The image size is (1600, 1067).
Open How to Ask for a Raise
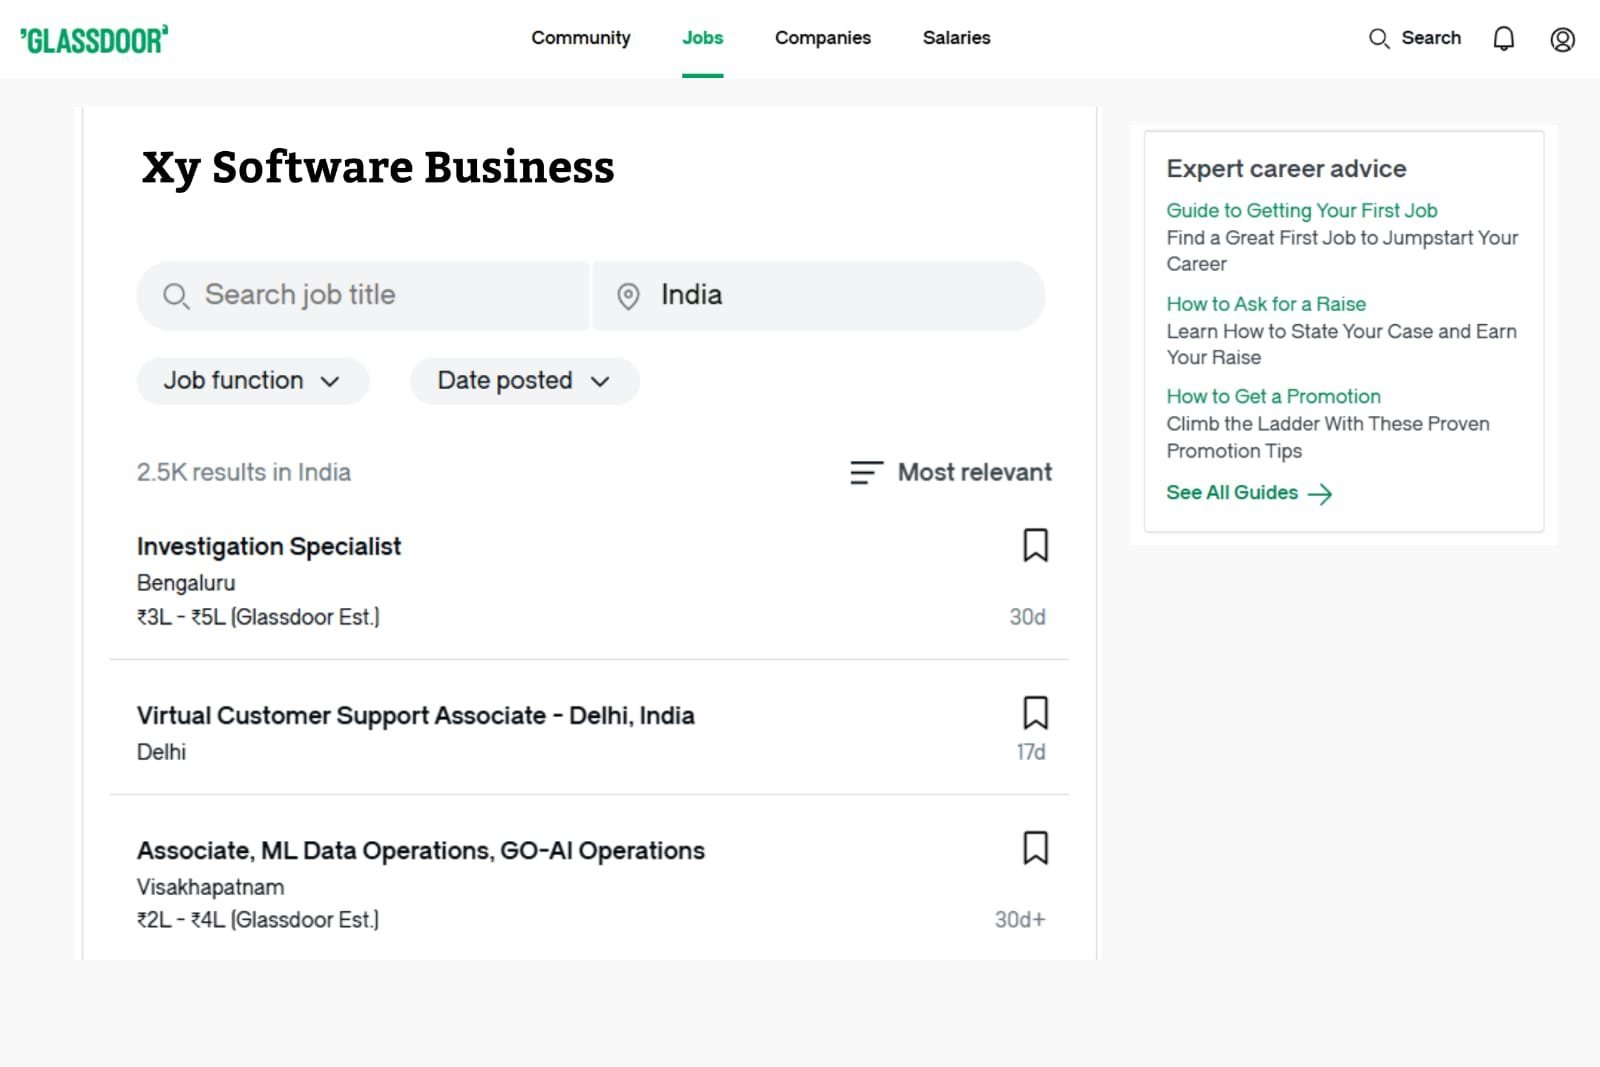(1266, 304)
